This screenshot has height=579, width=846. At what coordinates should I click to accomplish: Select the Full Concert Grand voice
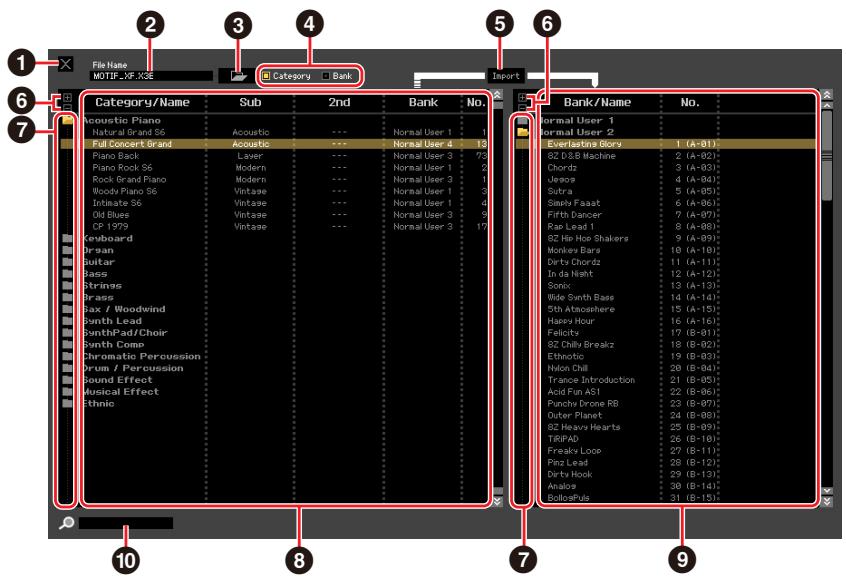click(x=132, y=144)
